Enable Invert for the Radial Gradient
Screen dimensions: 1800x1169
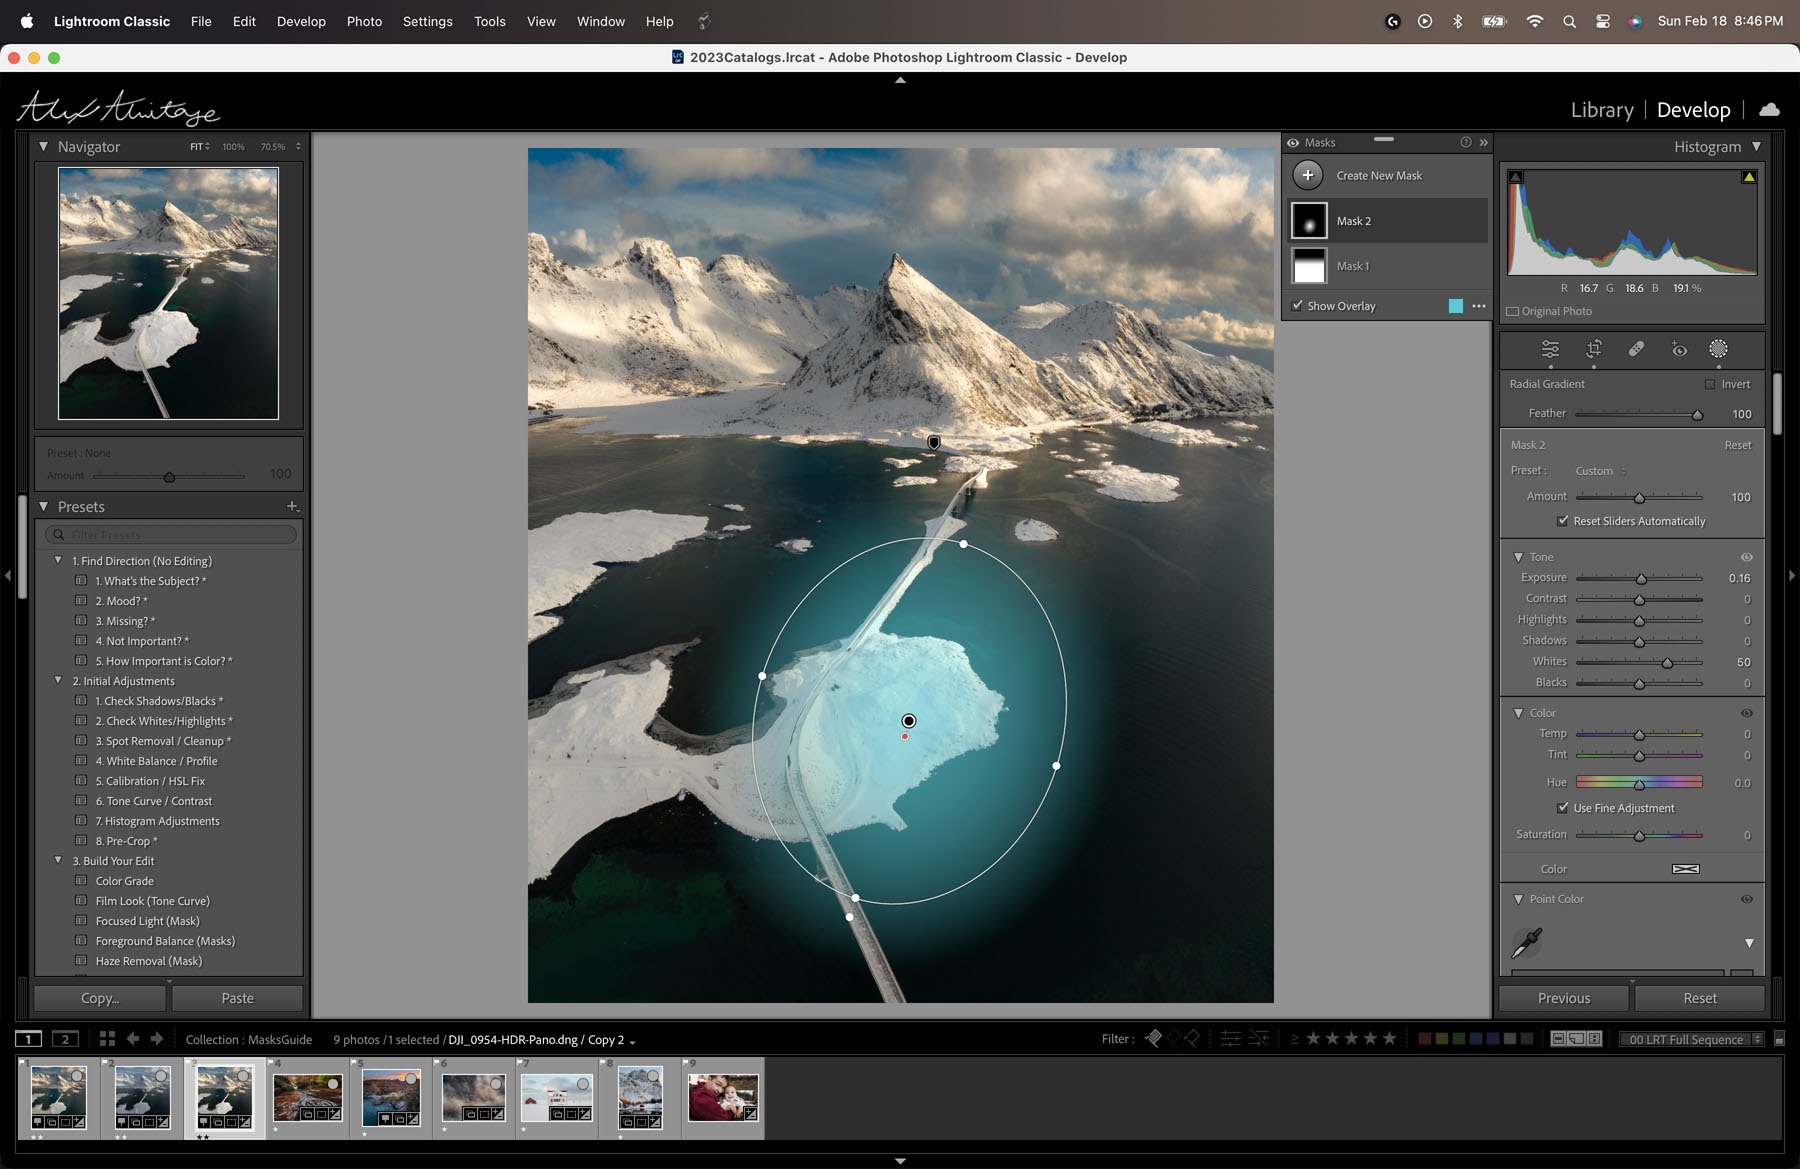click(1710, 384)
